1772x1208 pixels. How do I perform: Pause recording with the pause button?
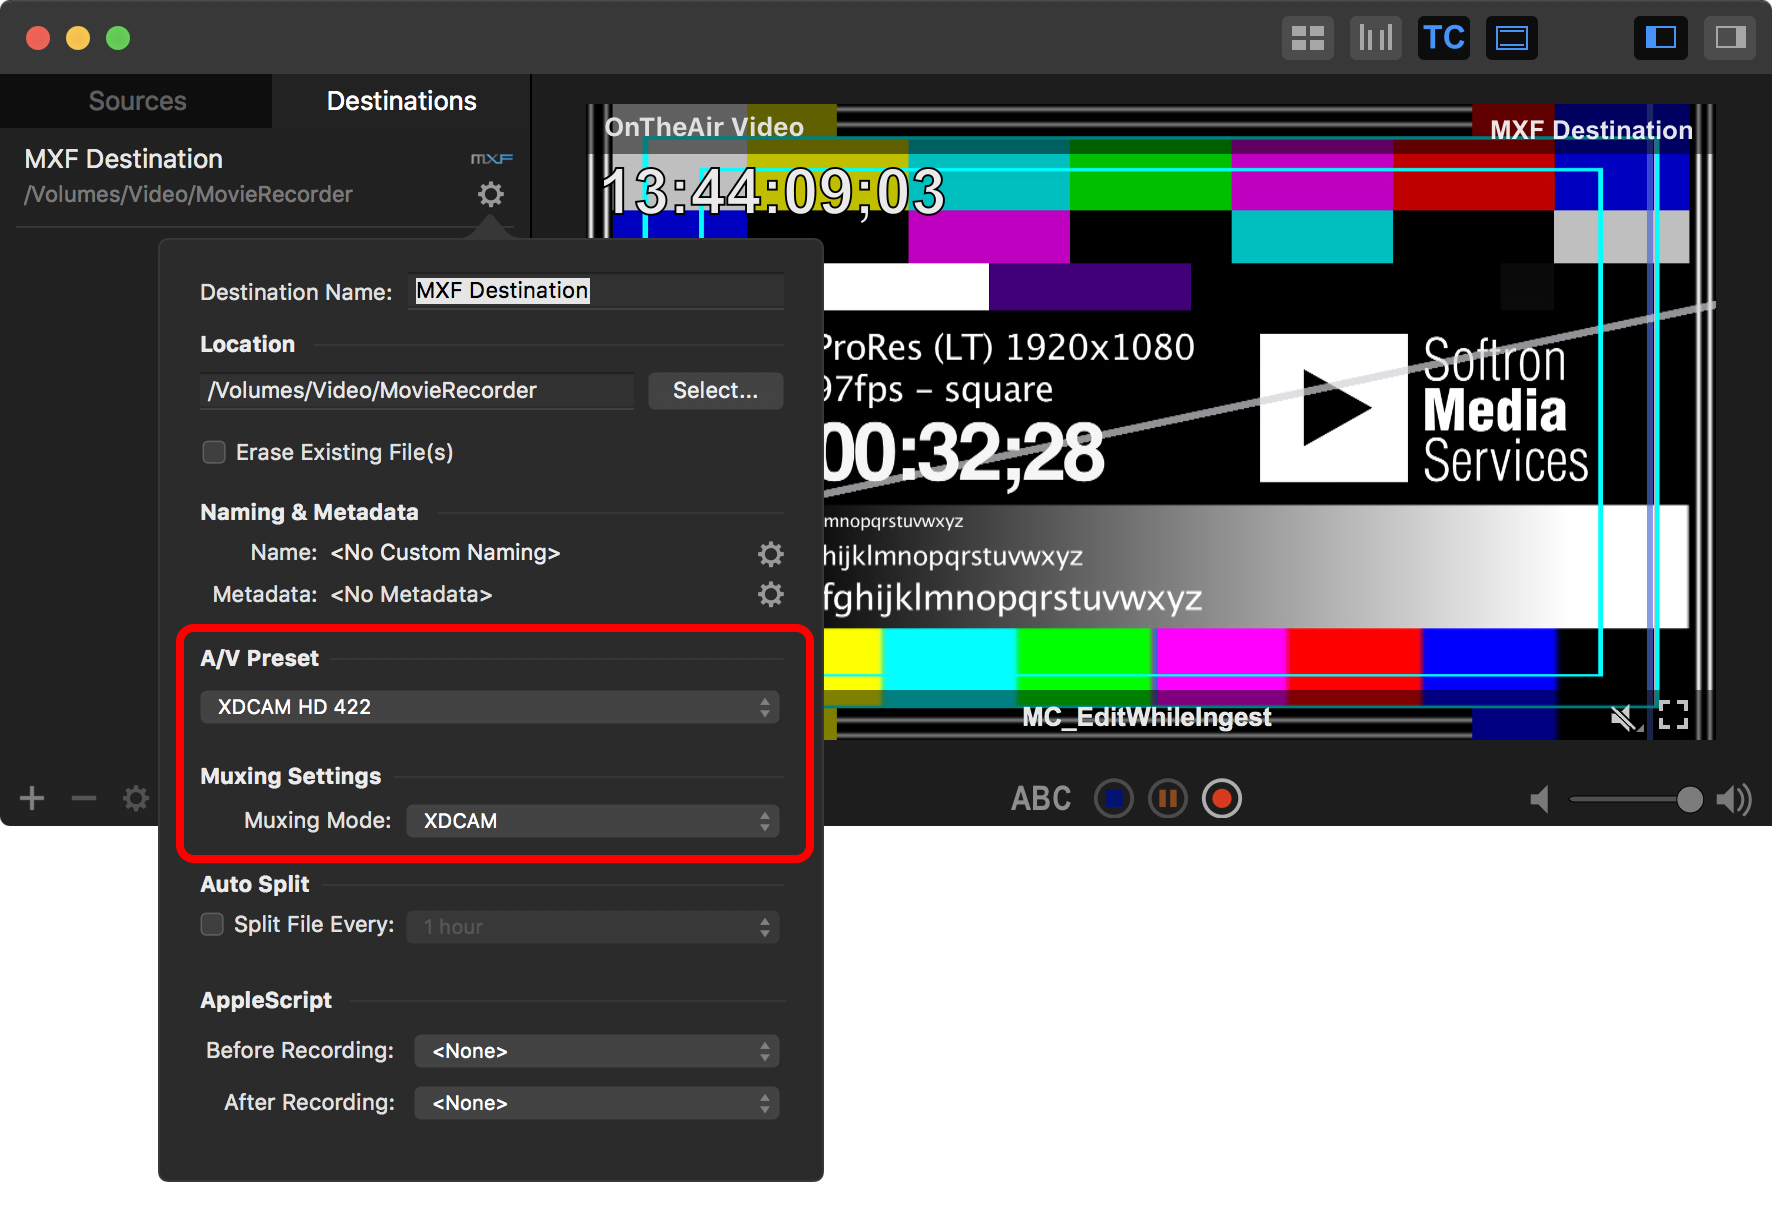click(x=1168, y=798)
